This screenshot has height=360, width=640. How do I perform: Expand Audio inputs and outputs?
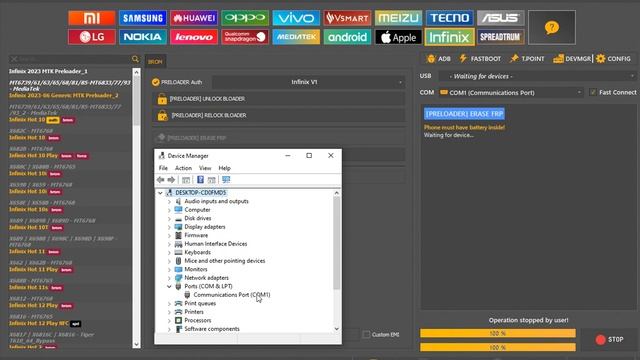click(169, 201)
